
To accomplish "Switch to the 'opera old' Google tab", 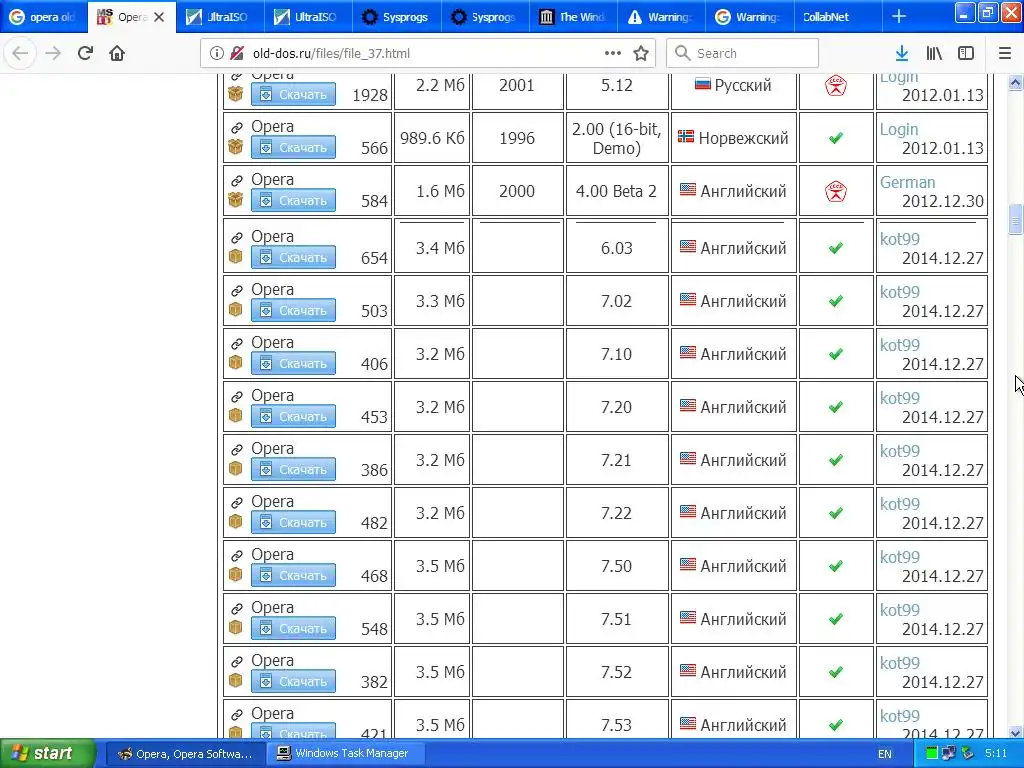I will [x=43, y=17].
